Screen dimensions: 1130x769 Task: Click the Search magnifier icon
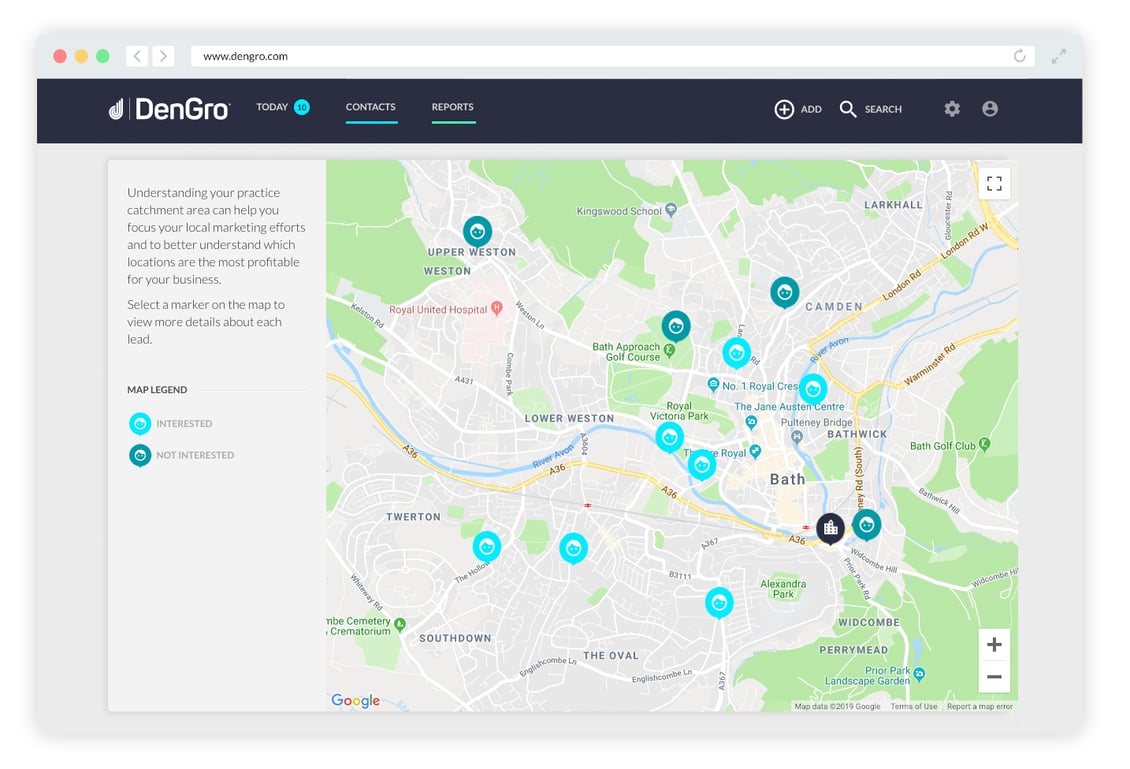pyautogui.click(x=848, y=109)
